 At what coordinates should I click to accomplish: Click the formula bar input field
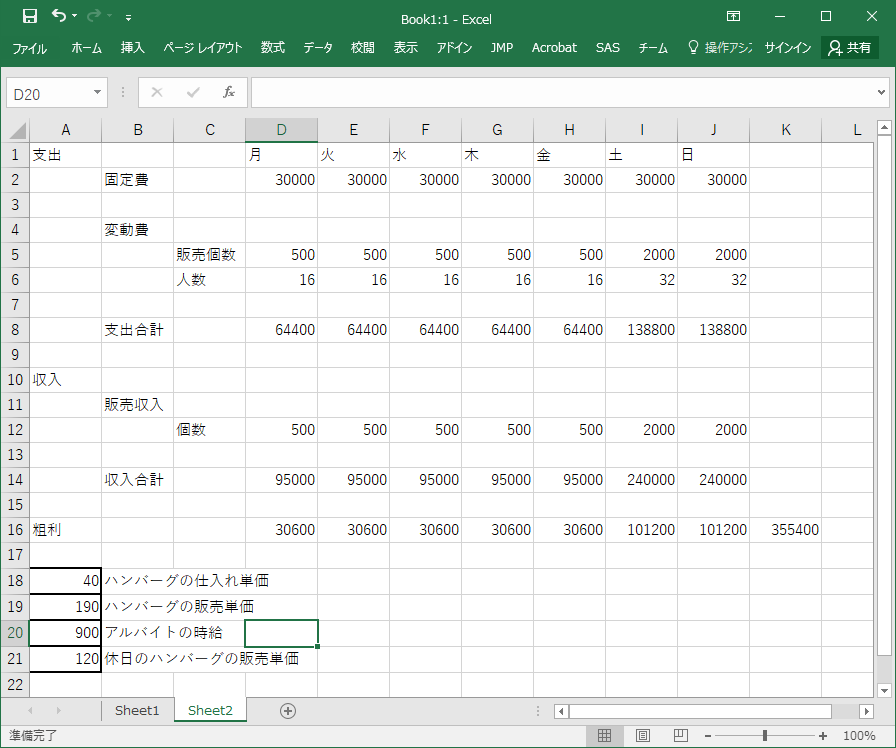point(560,93)
